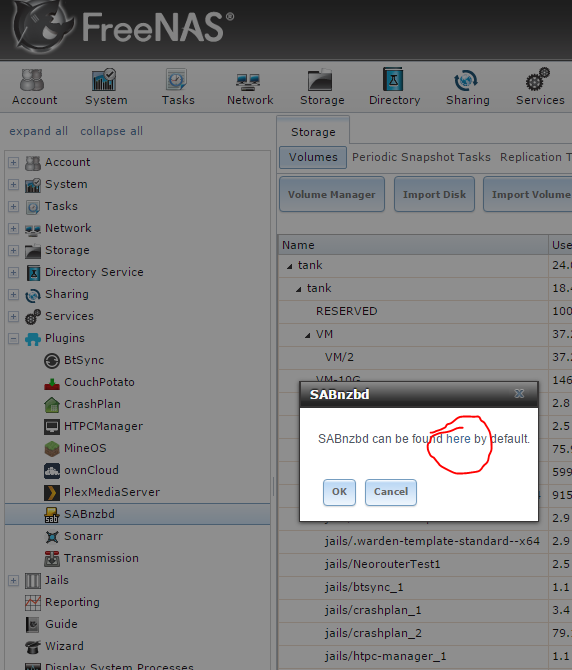The height and width of the screenshot is (670, 572).
Task: Select the jails/crashplan_1 row
Action: coord(413,611)
